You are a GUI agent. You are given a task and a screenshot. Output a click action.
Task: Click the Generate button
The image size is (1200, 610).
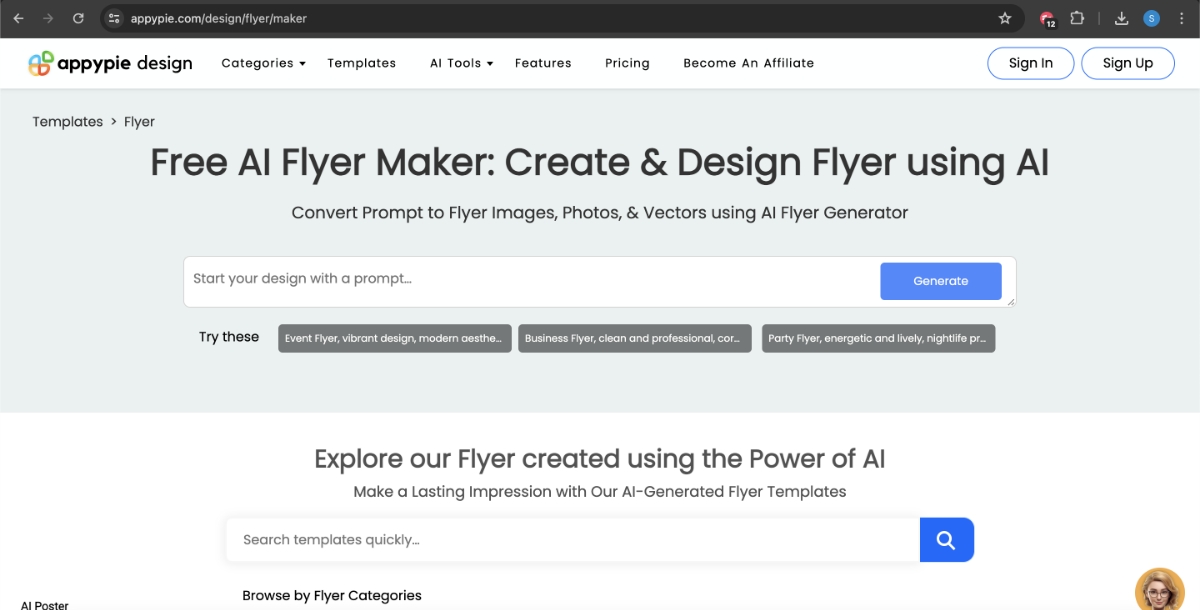pos(940,281)
